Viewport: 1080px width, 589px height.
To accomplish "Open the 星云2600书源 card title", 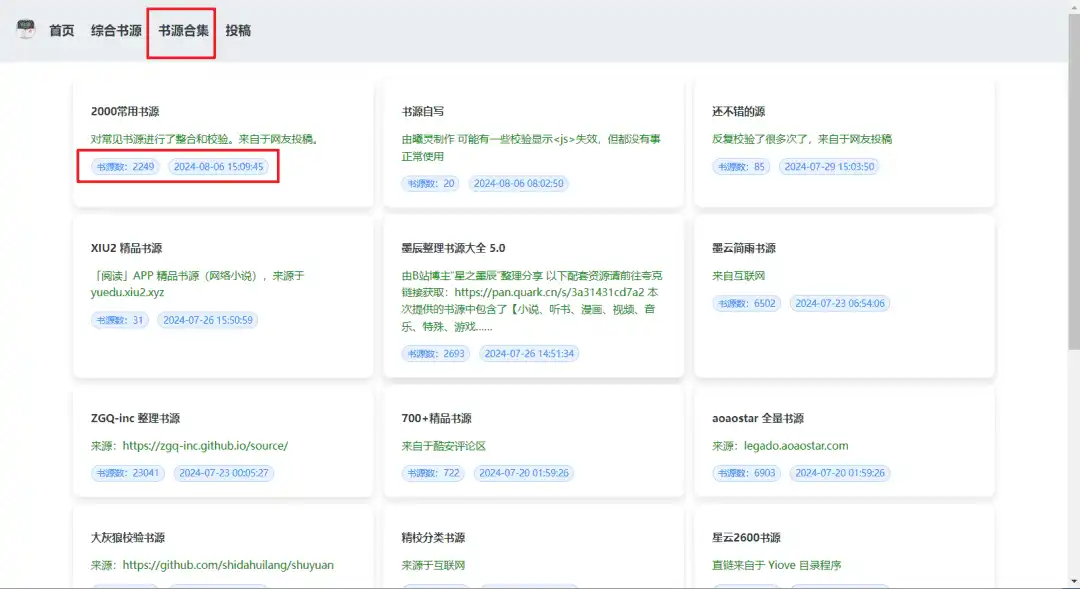I will click(x=747, y=537).
